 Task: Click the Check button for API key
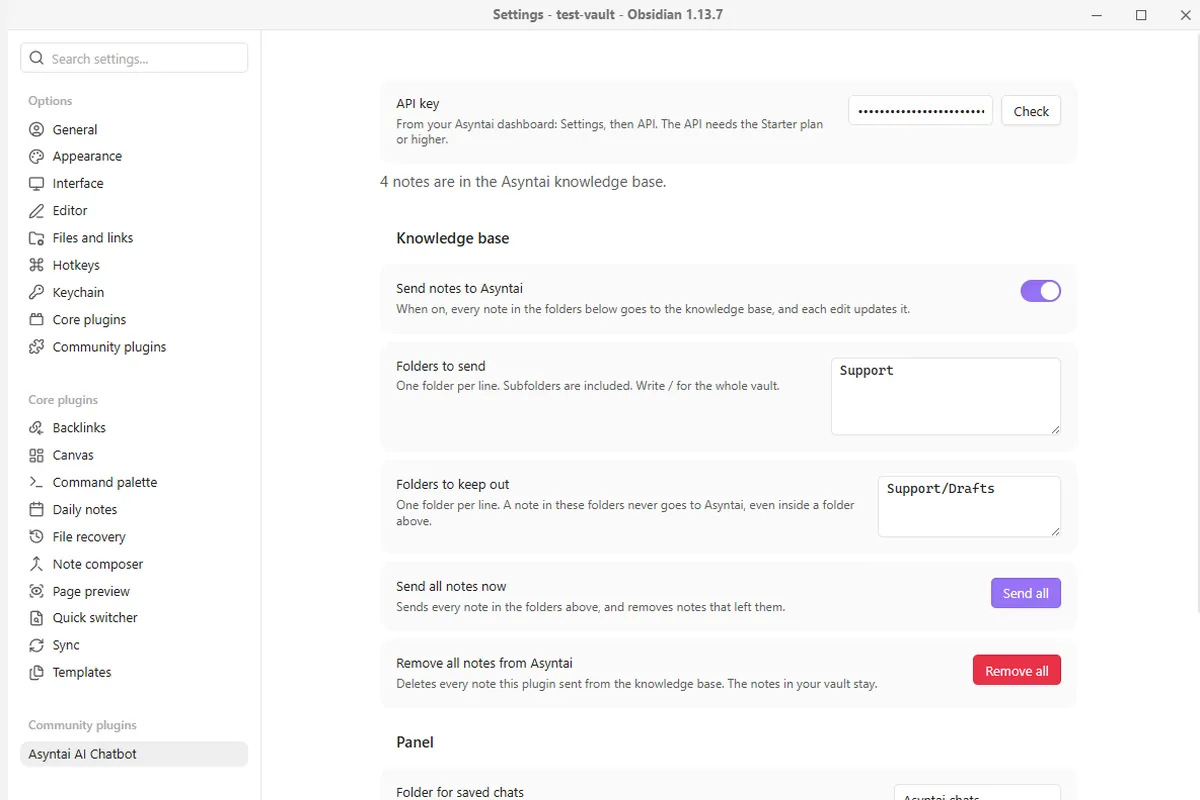tap(1031, 111)
